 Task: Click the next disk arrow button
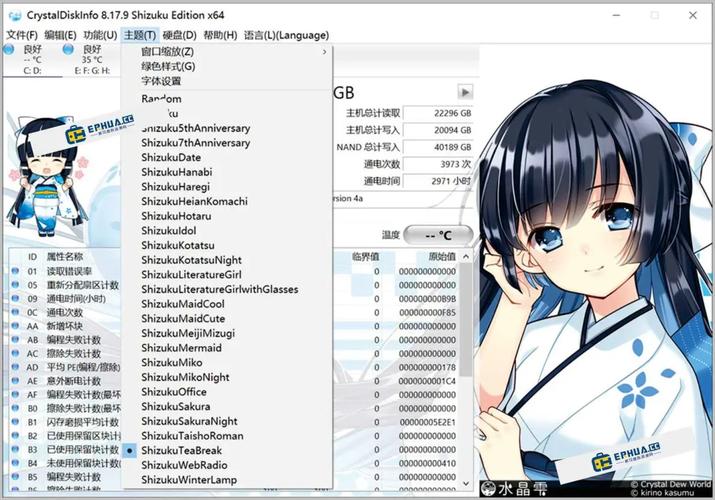click(465, 92)
